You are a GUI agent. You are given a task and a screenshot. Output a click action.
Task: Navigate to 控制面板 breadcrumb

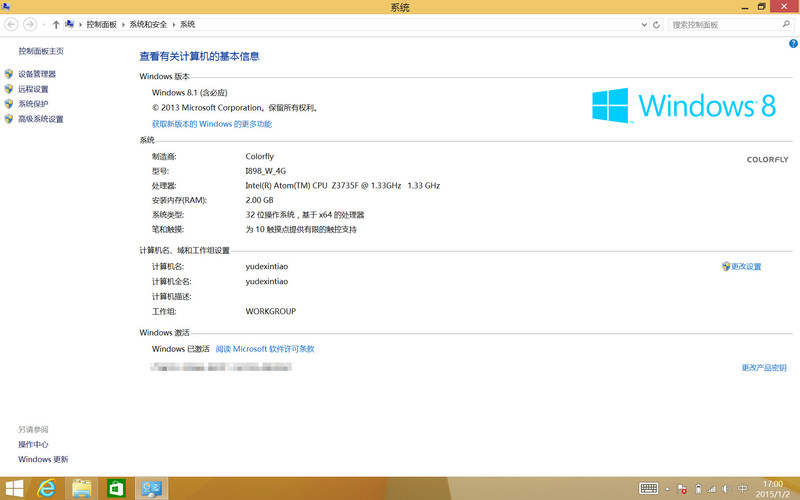102,24
